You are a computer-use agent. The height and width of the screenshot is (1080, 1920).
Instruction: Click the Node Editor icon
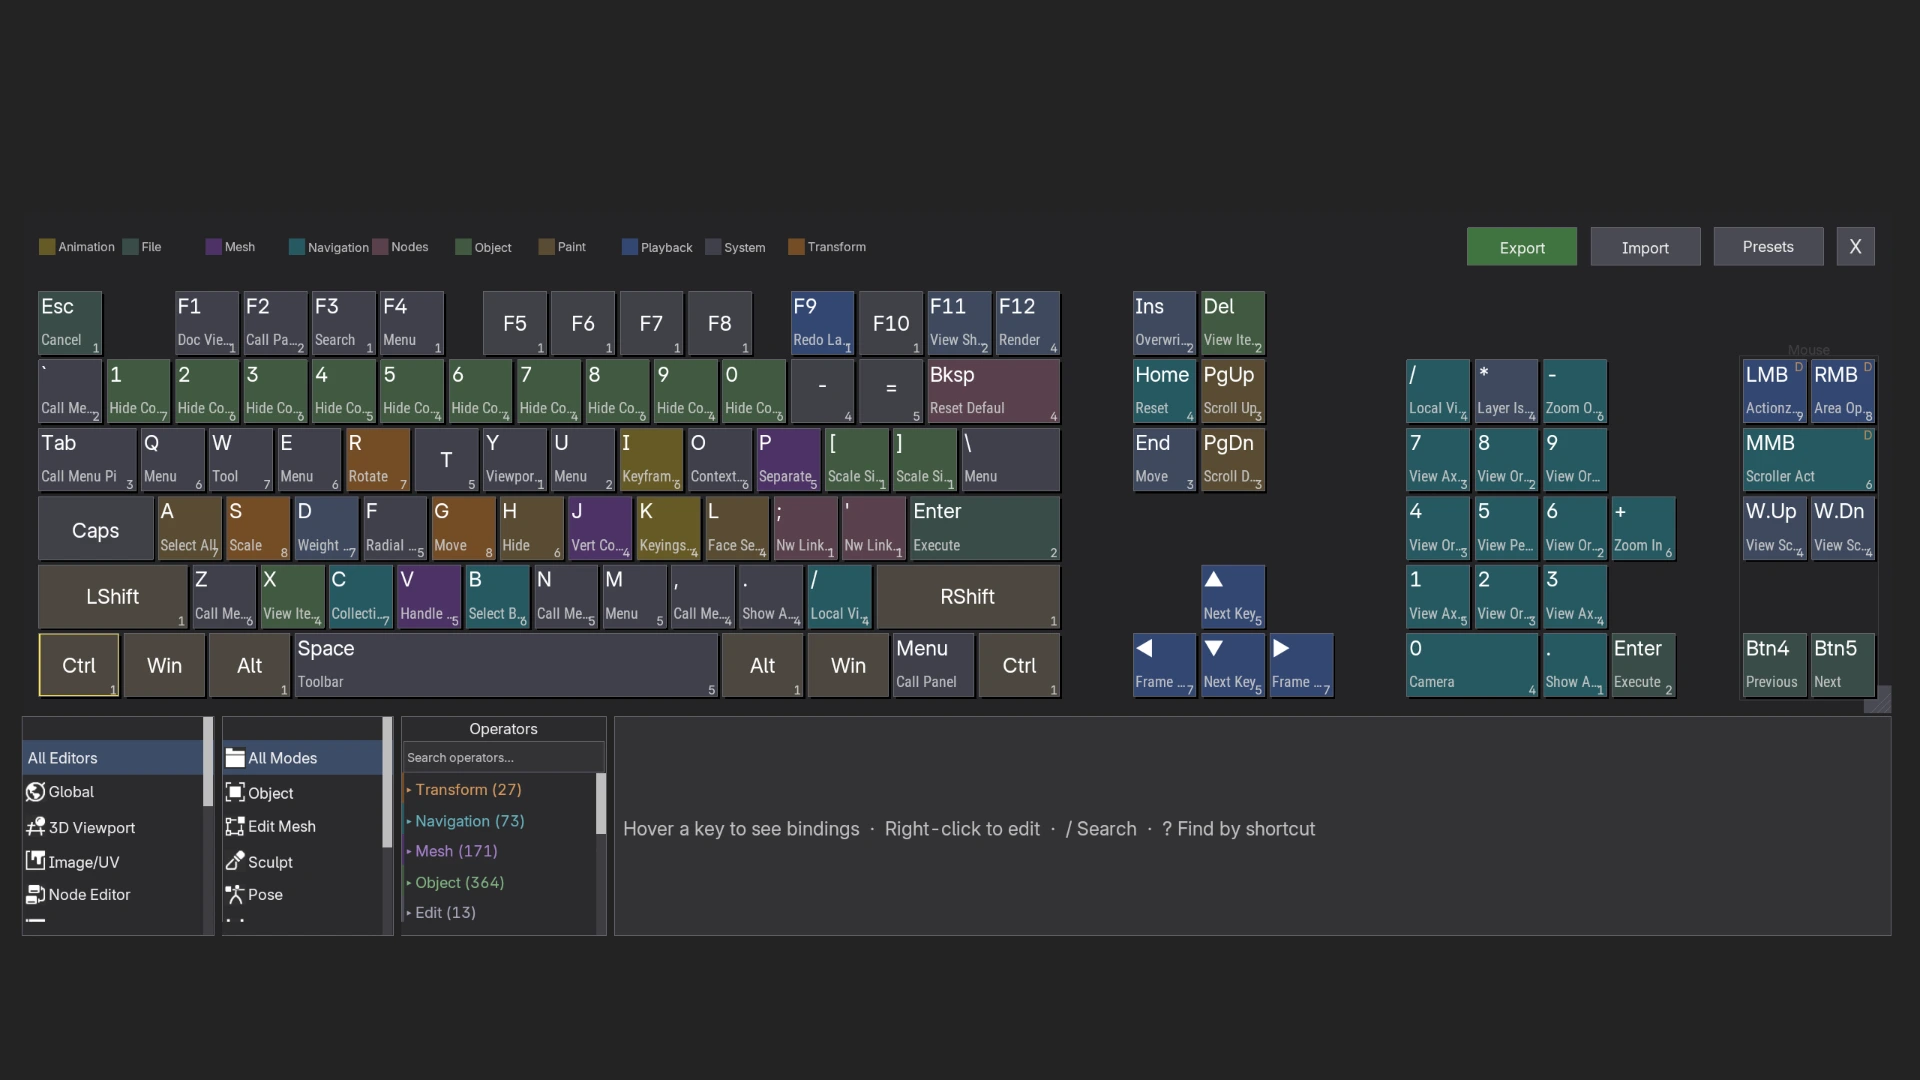pyautogui.click(x=35, y=894)
